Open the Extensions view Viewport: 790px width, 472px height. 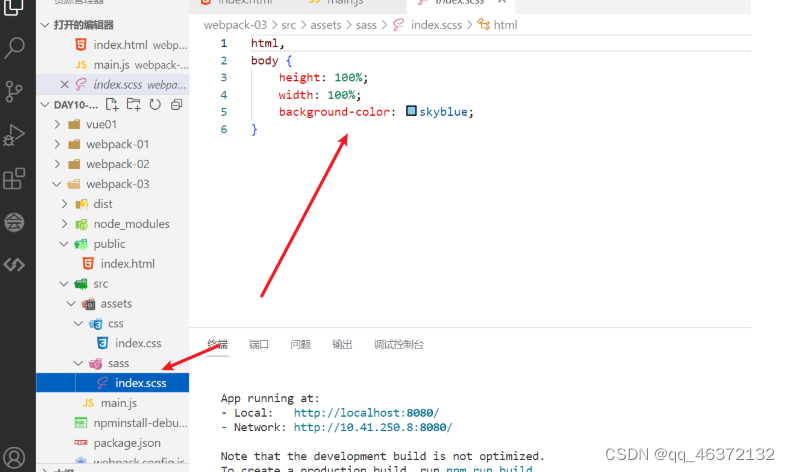click(x=14, y=178)
